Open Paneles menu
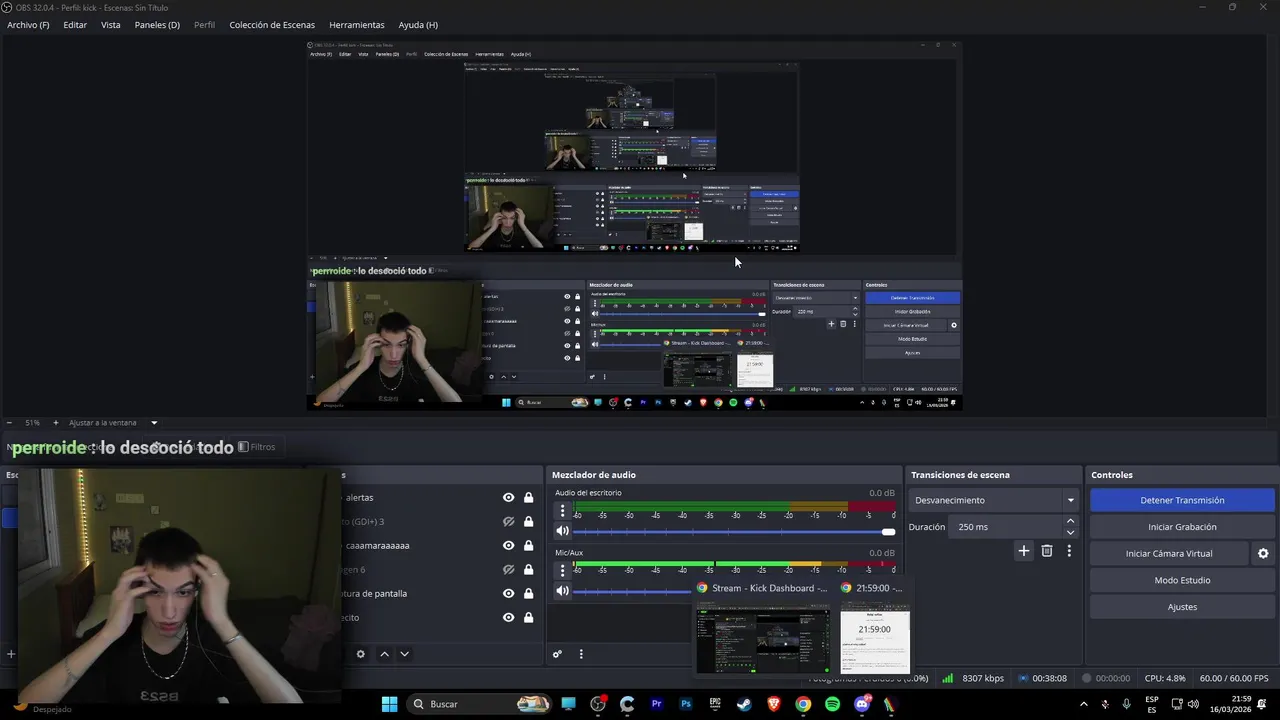 [157, 25]
